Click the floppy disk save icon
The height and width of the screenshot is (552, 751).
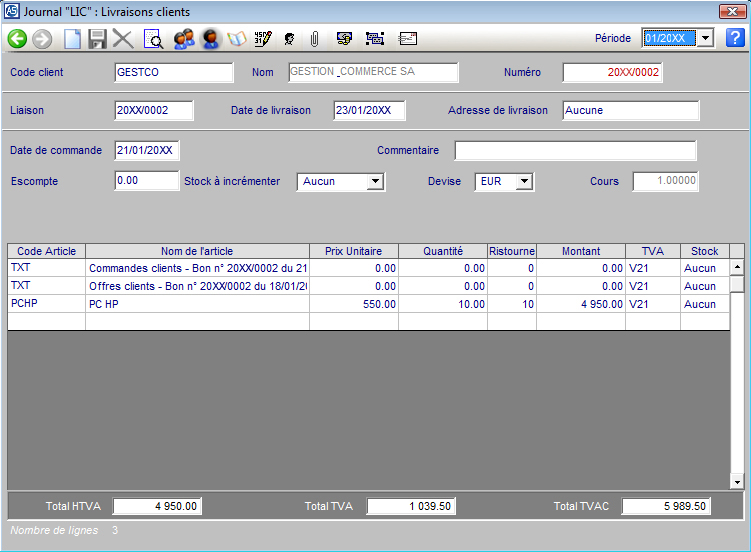(97, 39)
